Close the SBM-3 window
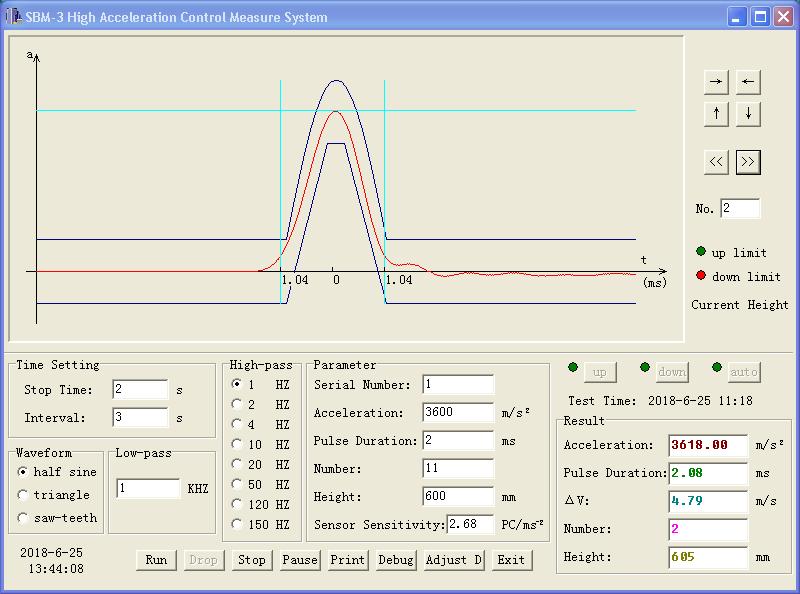The width and height of the screenshot is (800, 594). 784,17
